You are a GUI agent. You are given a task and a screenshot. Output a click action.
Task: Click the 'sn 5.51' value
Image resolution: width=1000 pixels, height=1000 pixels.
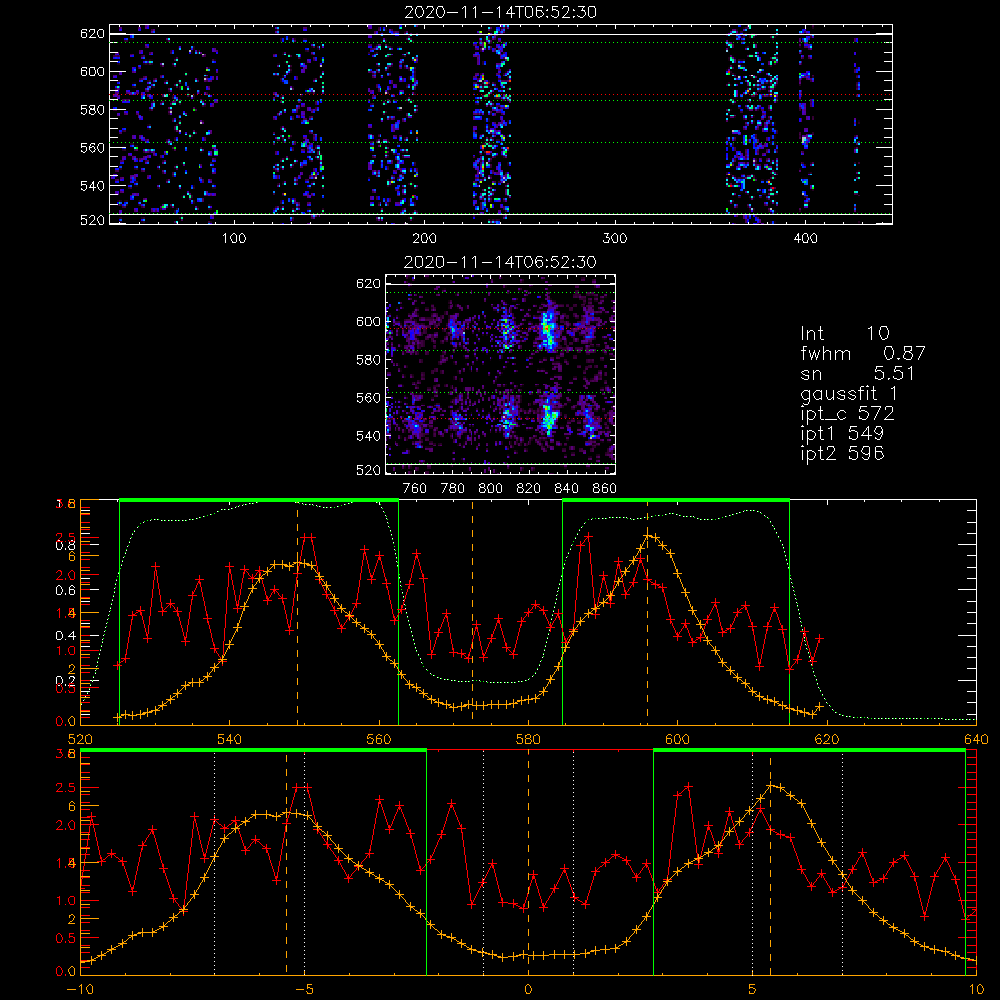[857, 373]
